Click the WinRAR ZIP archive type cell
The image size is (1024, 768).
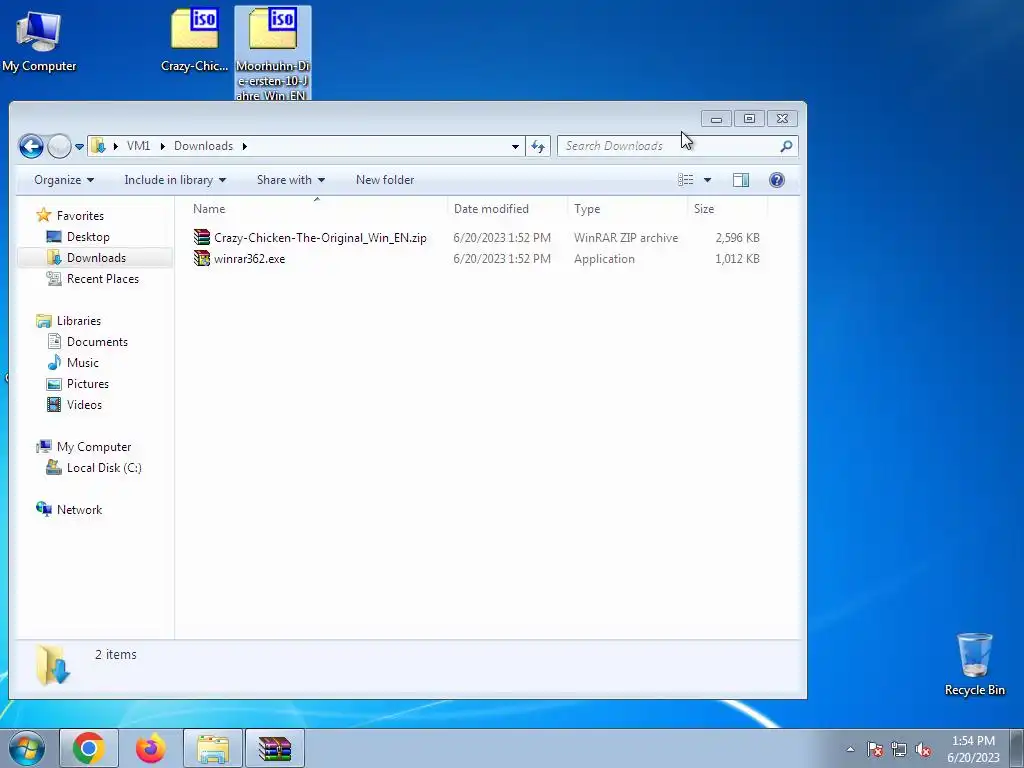tap(626, 238)
